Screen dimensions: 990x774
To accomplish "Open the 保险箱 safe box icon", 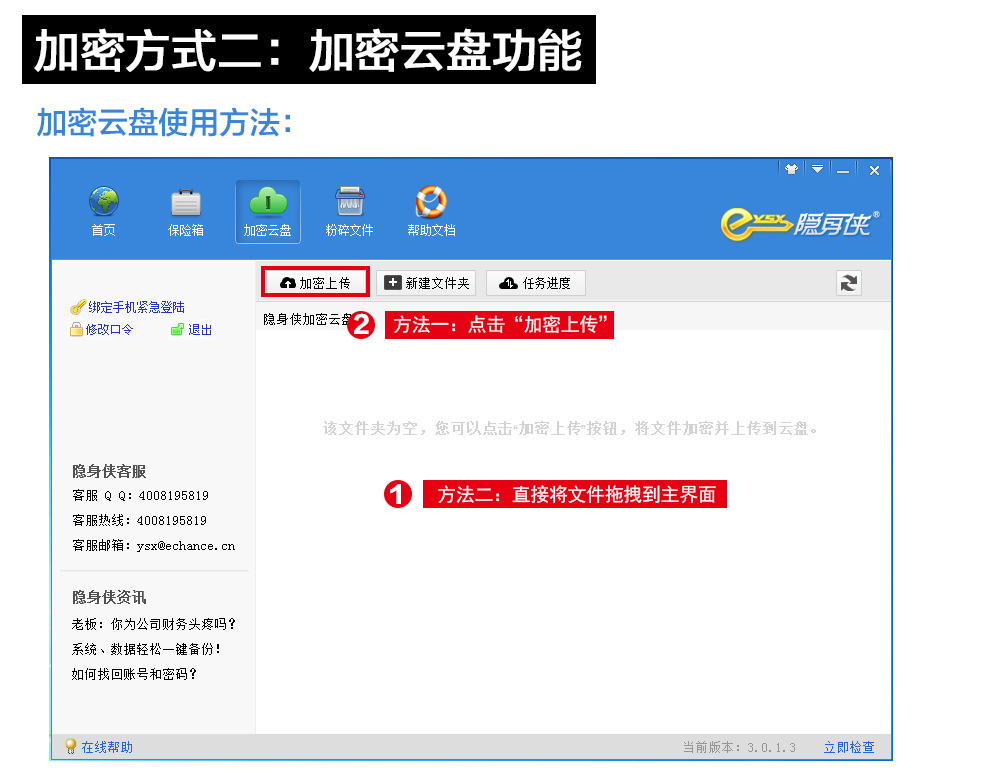I will tap(186, 211).
